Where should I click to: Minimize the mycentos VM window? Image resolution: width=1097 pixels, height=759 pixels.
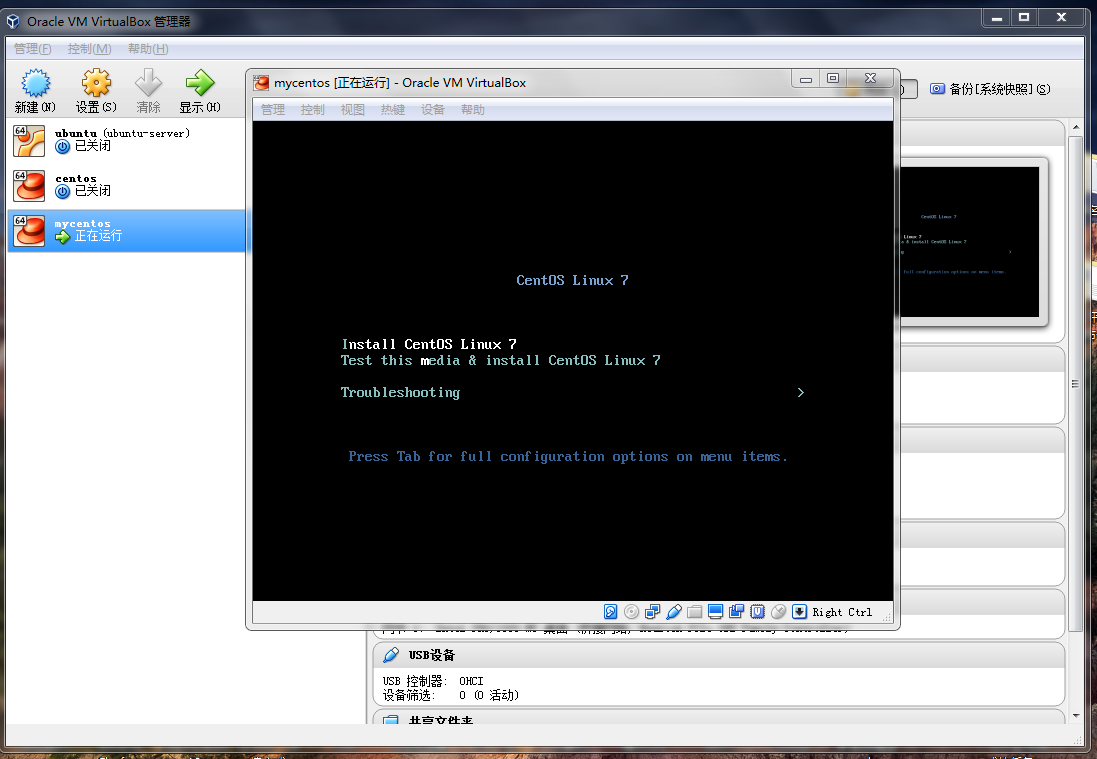pyautogui.click(x=806, y=79)
